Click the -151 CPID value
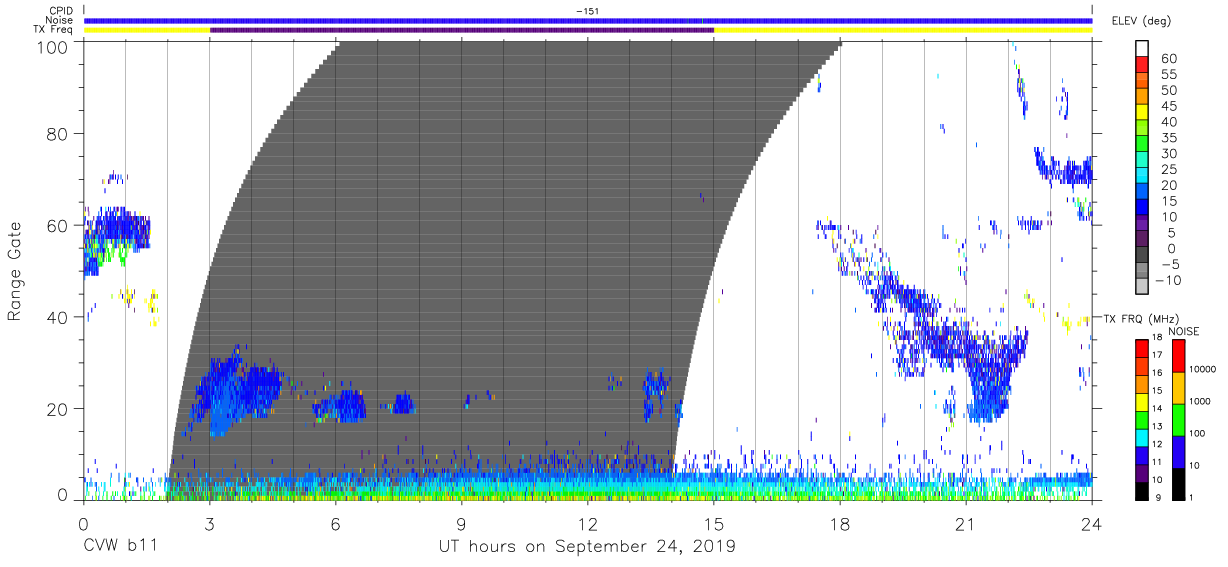The width and height of the screenshot is (1228, 567). 588,11
